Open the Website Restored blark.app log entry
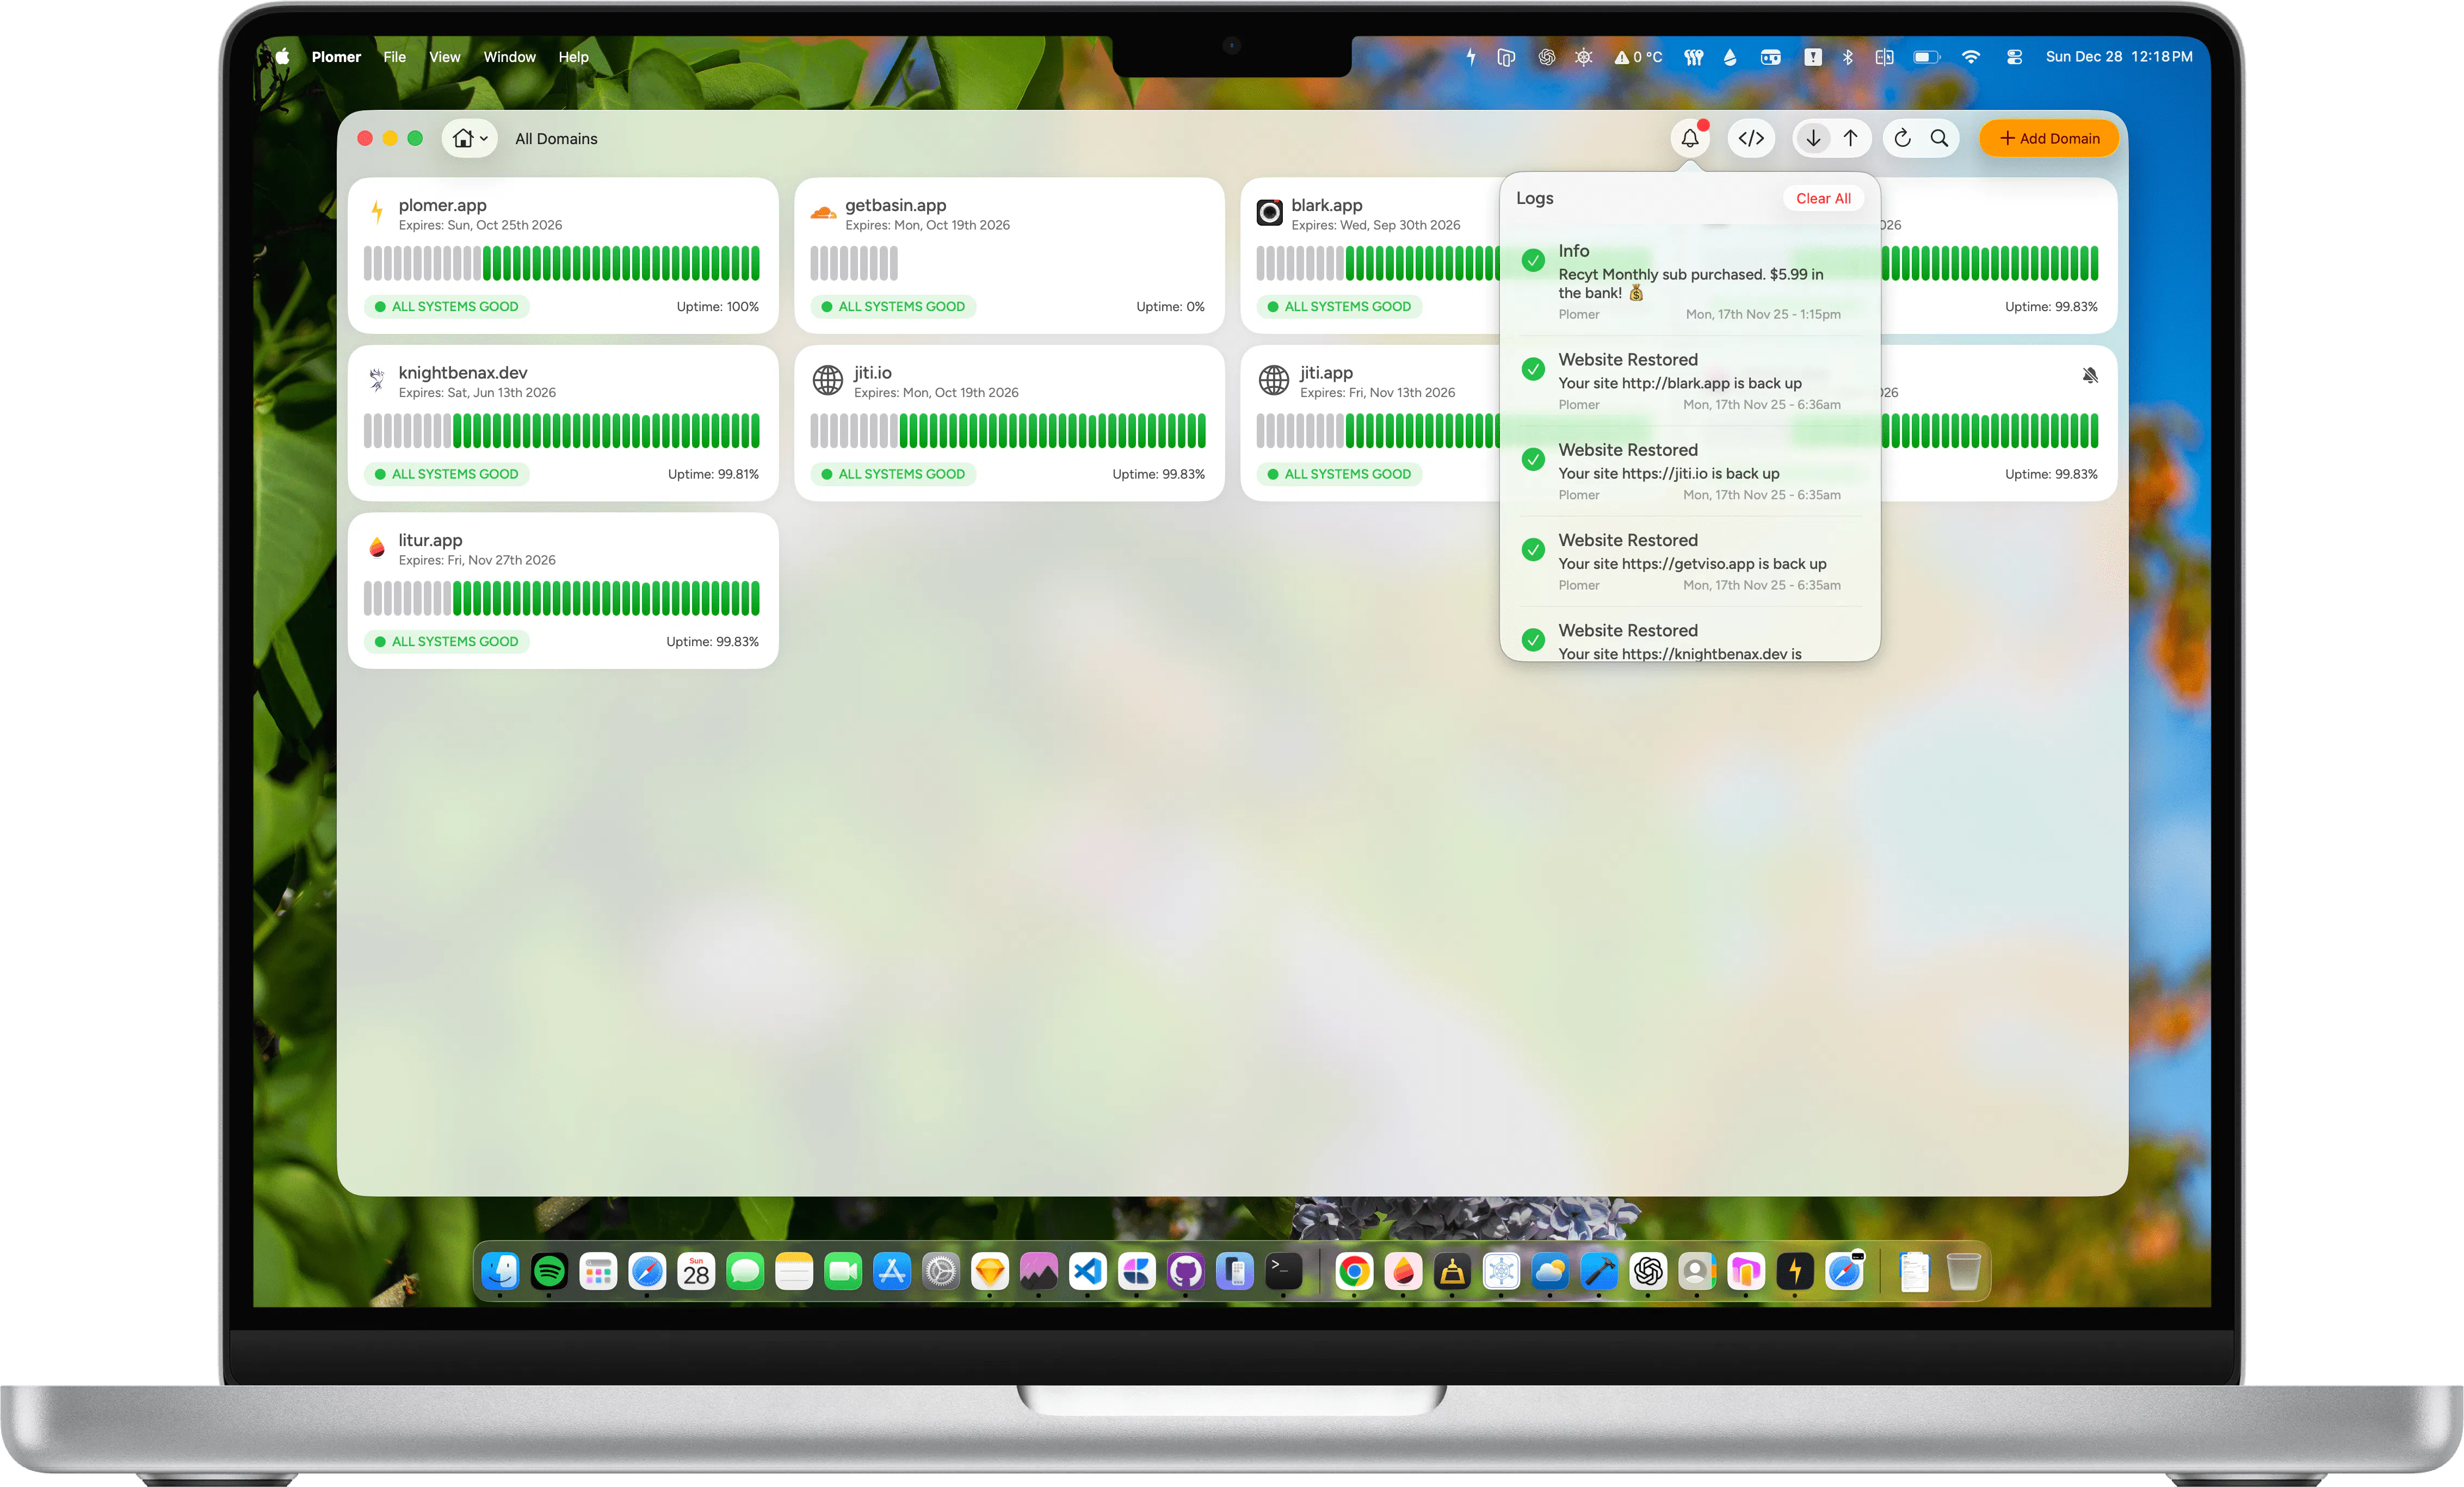This screenshot has height=1487, width=2464. coord(1691,381)
